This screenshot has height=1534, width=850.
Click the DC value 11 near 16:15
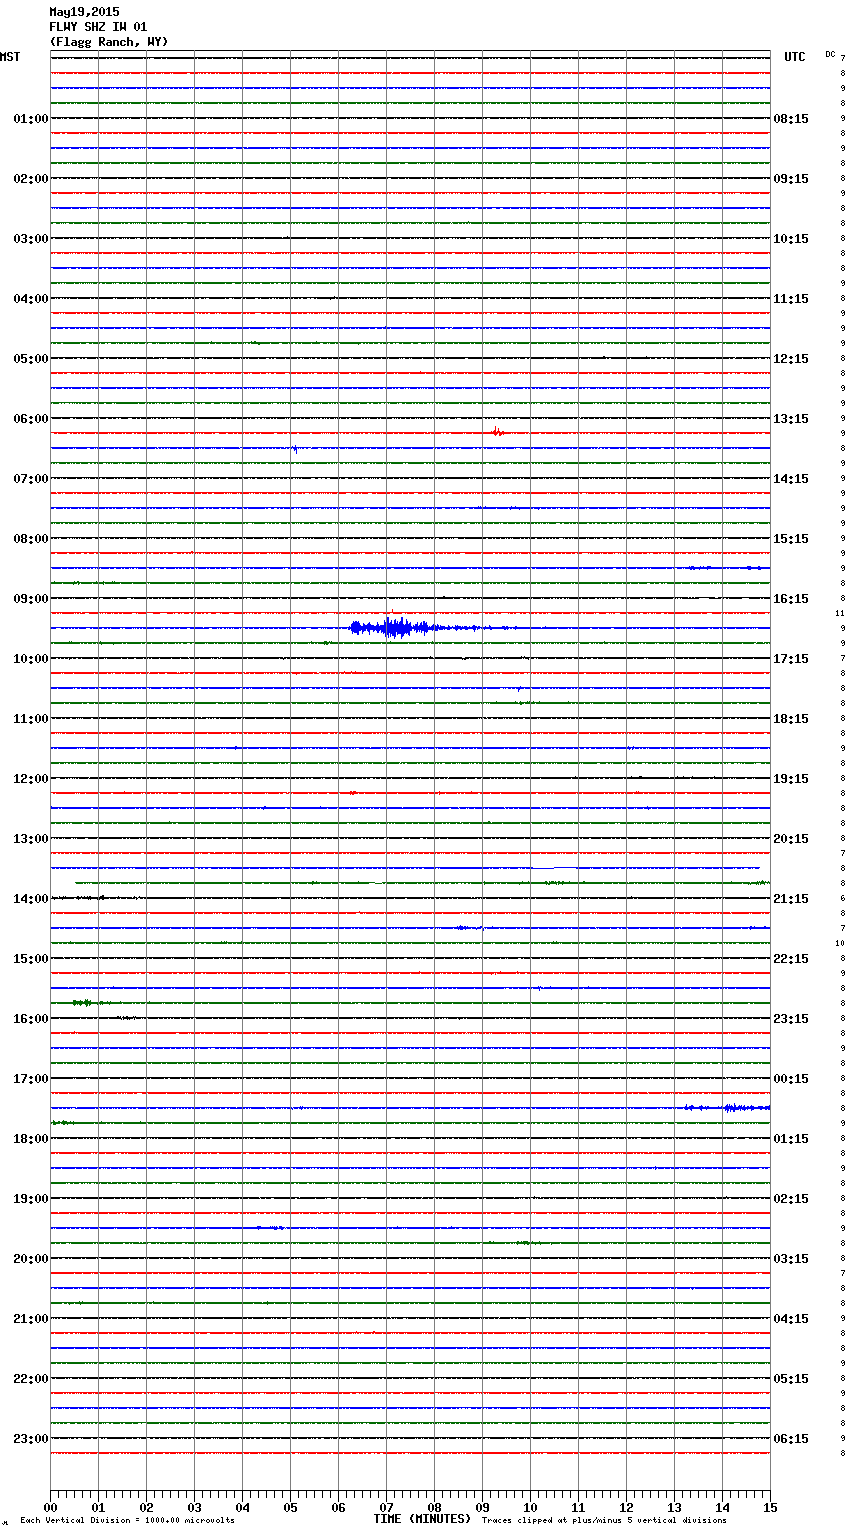[840, 613]
